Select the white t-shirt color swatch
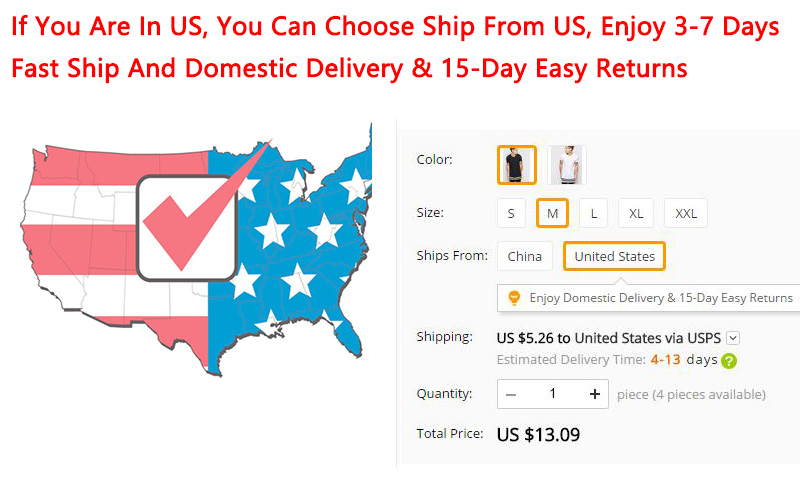Screen dimensions: 800x478 click(x=567, y=165)
